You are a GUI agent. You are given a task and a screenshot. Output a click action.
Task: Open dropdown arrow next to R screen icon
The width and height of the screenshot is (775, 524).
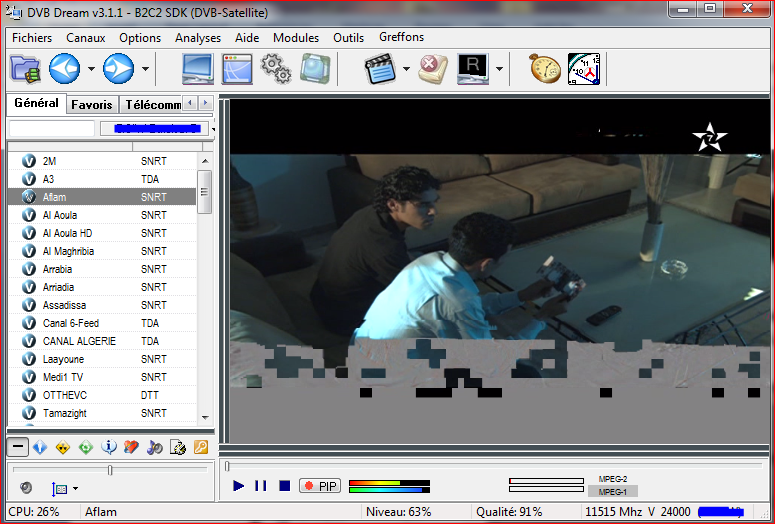click(x=499, y=70)
